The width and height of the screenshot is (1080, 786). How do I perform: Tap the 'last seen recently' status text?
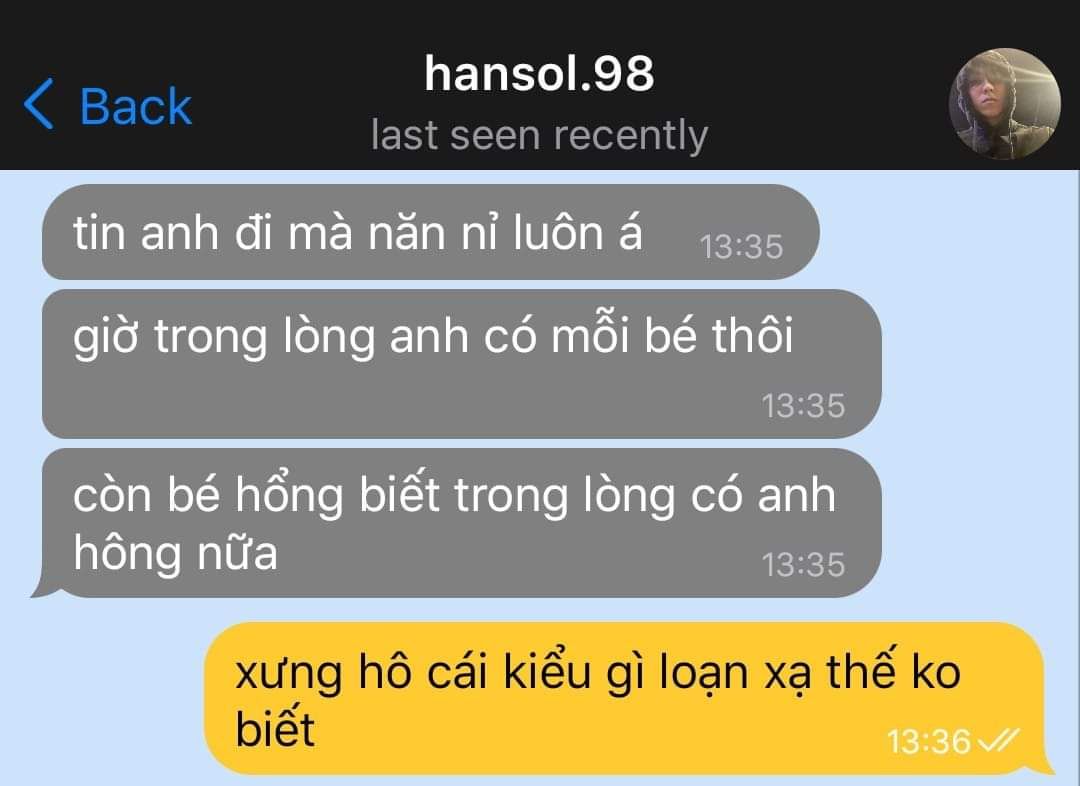tap(539, 135)
